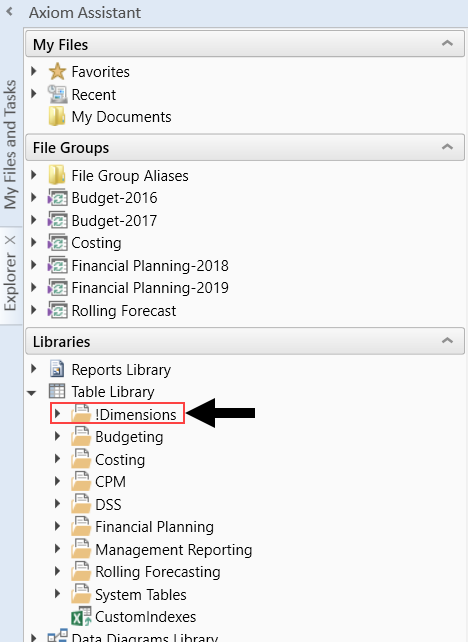Expand the !Dimensions folder

click(57, 414)
